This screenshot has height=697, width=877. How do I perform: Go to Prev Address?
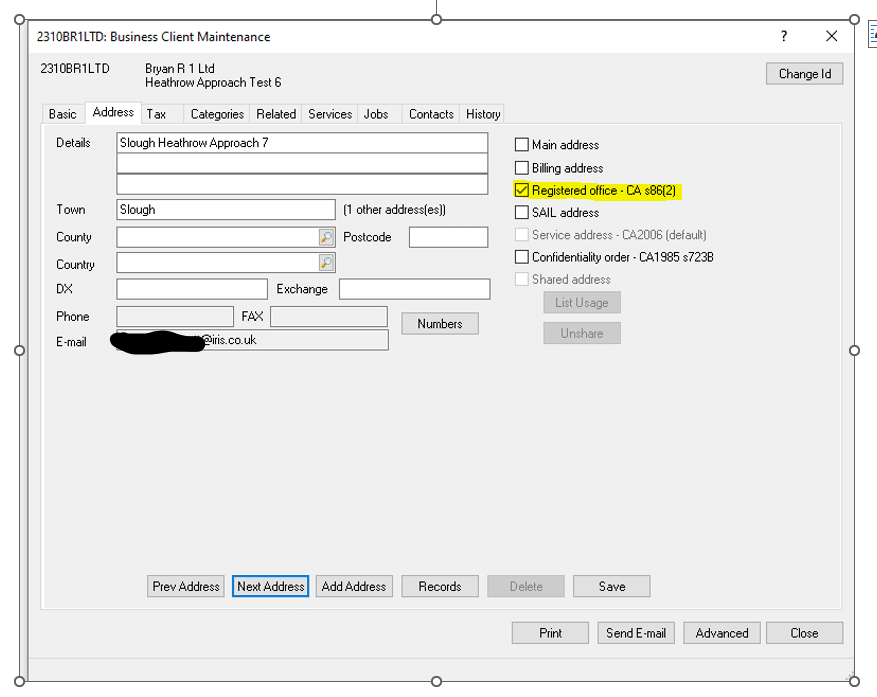pyautogui.click(x=186, y=586)
